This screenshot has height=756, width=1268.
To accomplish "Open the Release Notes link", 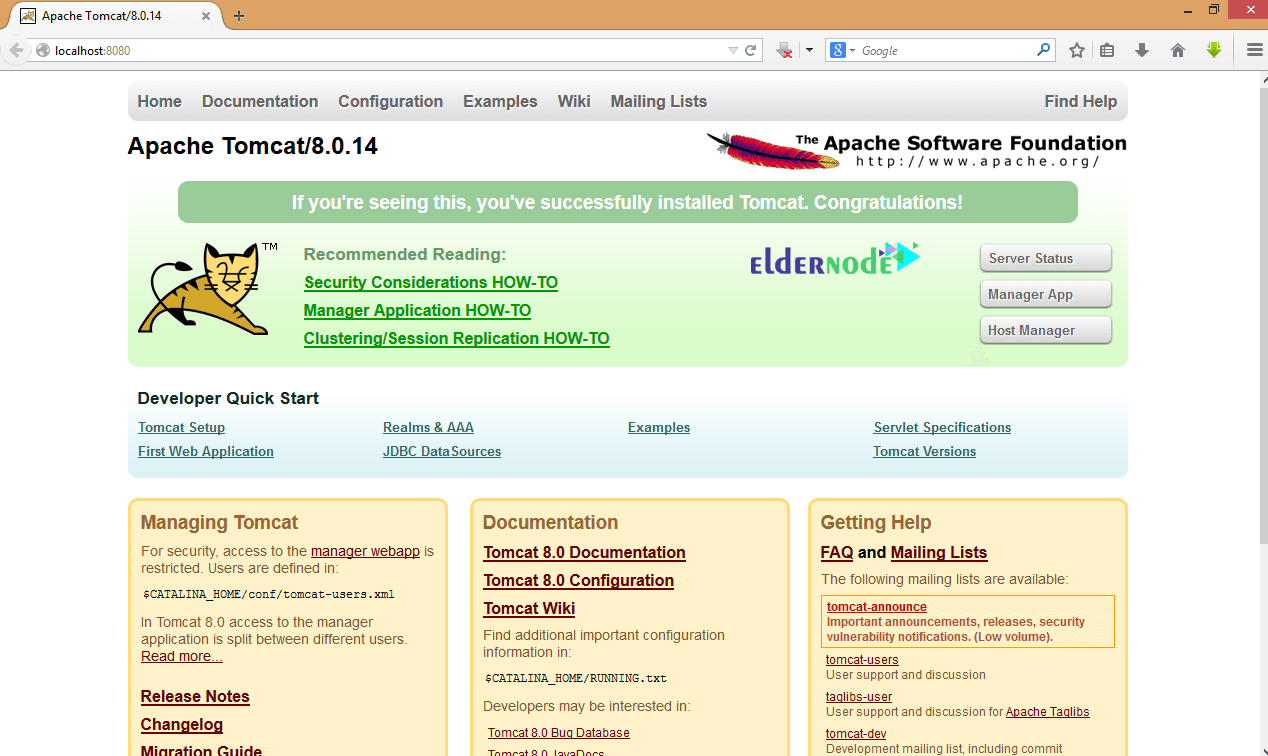I will (x=195, y=697).
